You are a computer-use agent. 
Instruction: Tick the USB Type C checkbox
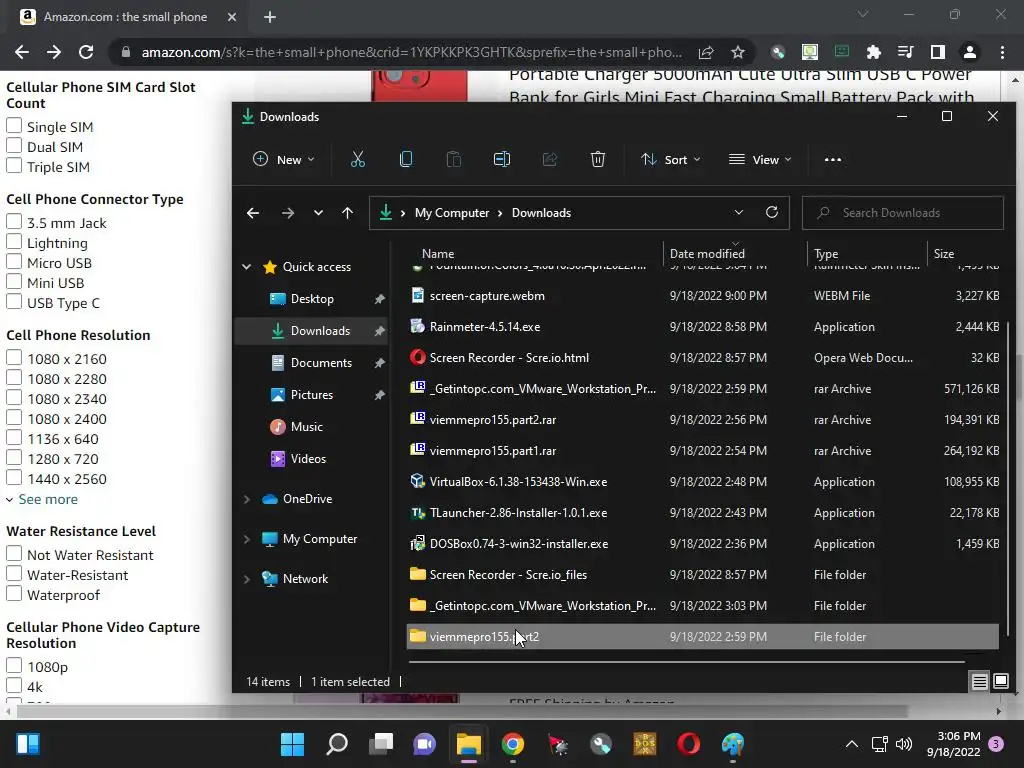pos(14,302)
